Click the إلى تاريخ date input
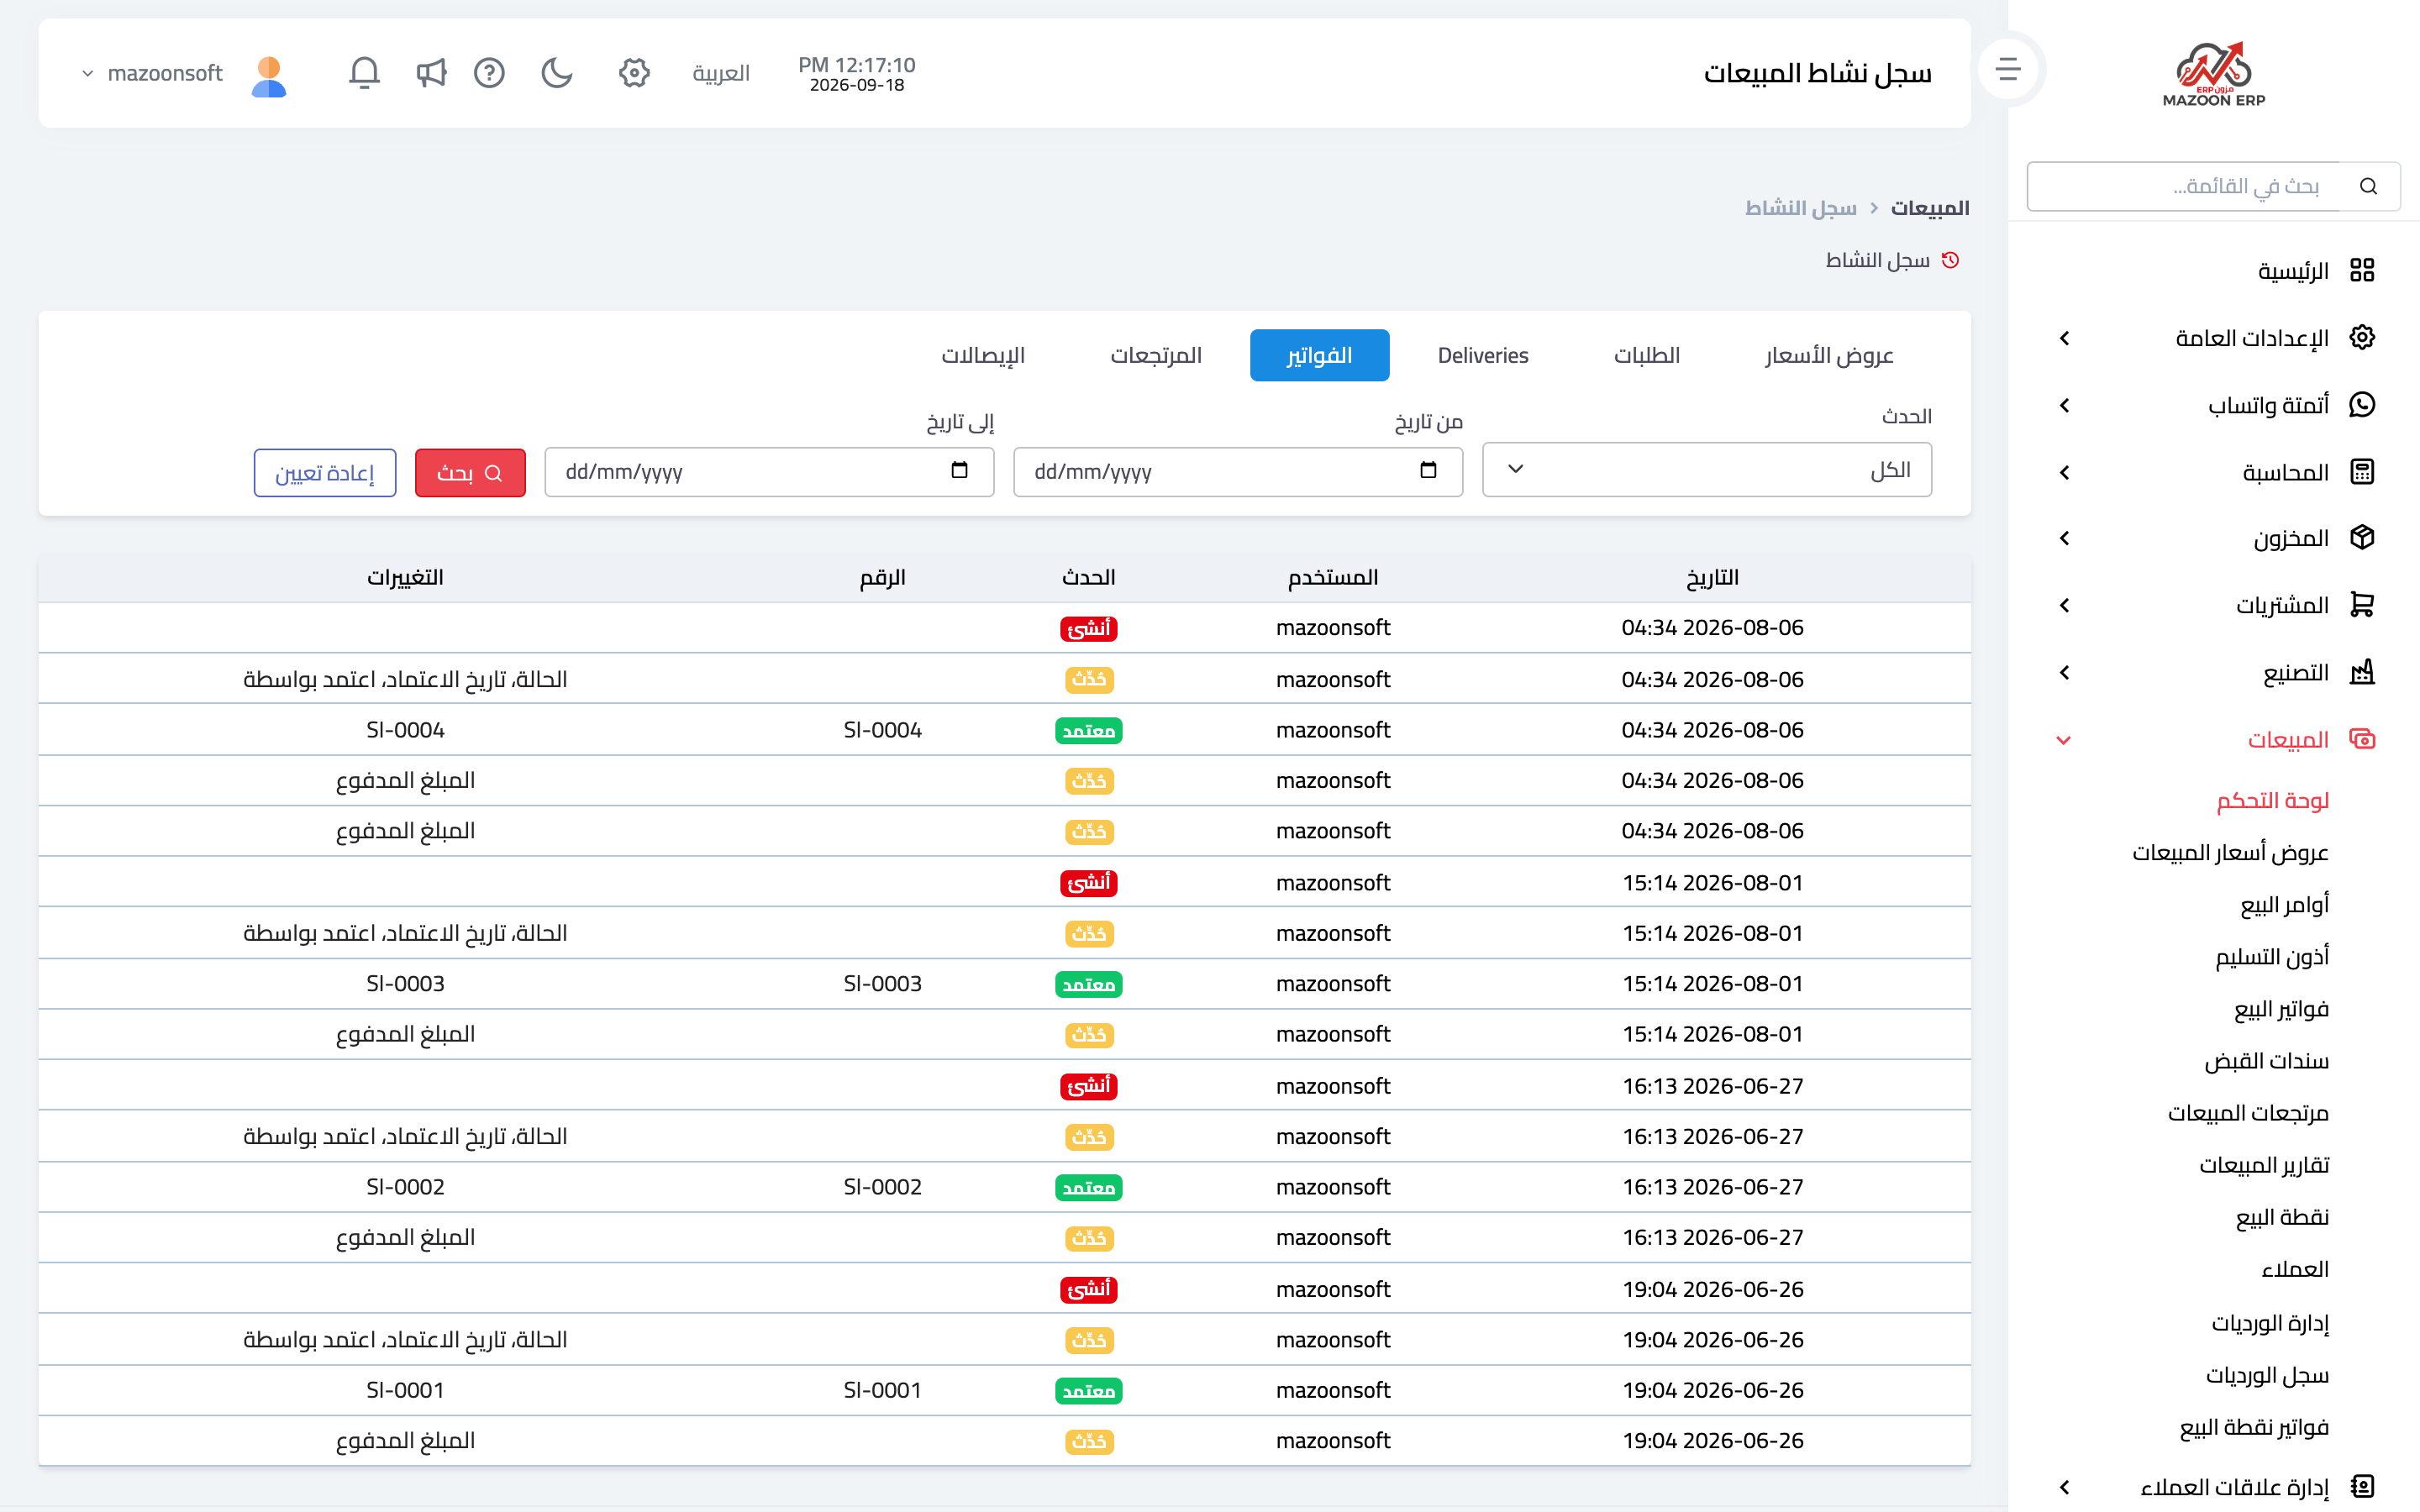 [769, 471]
